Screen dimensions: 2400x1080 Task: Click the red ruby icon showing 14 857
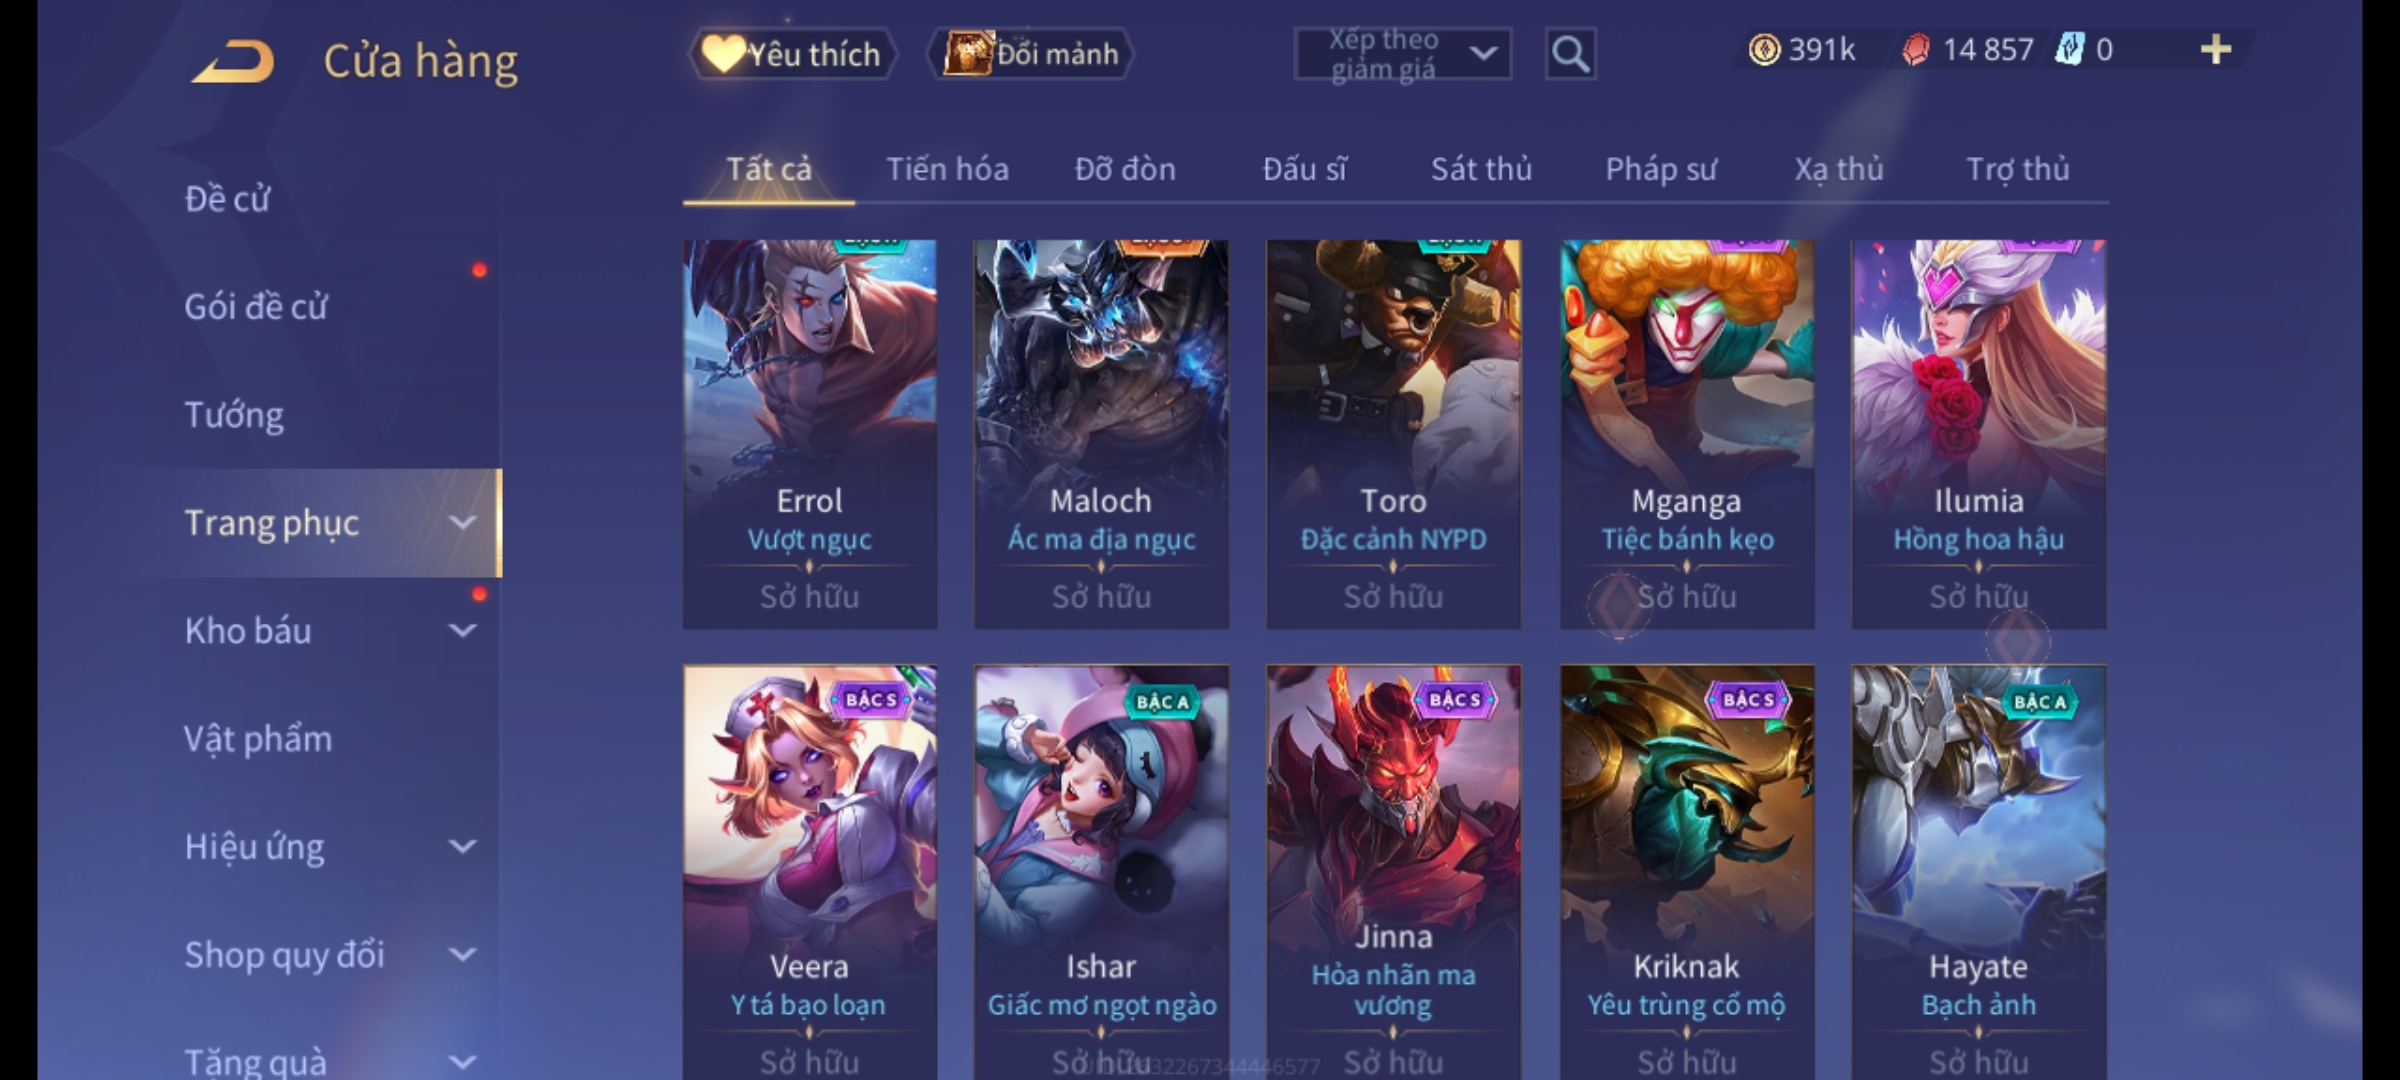click(1915, 50)
